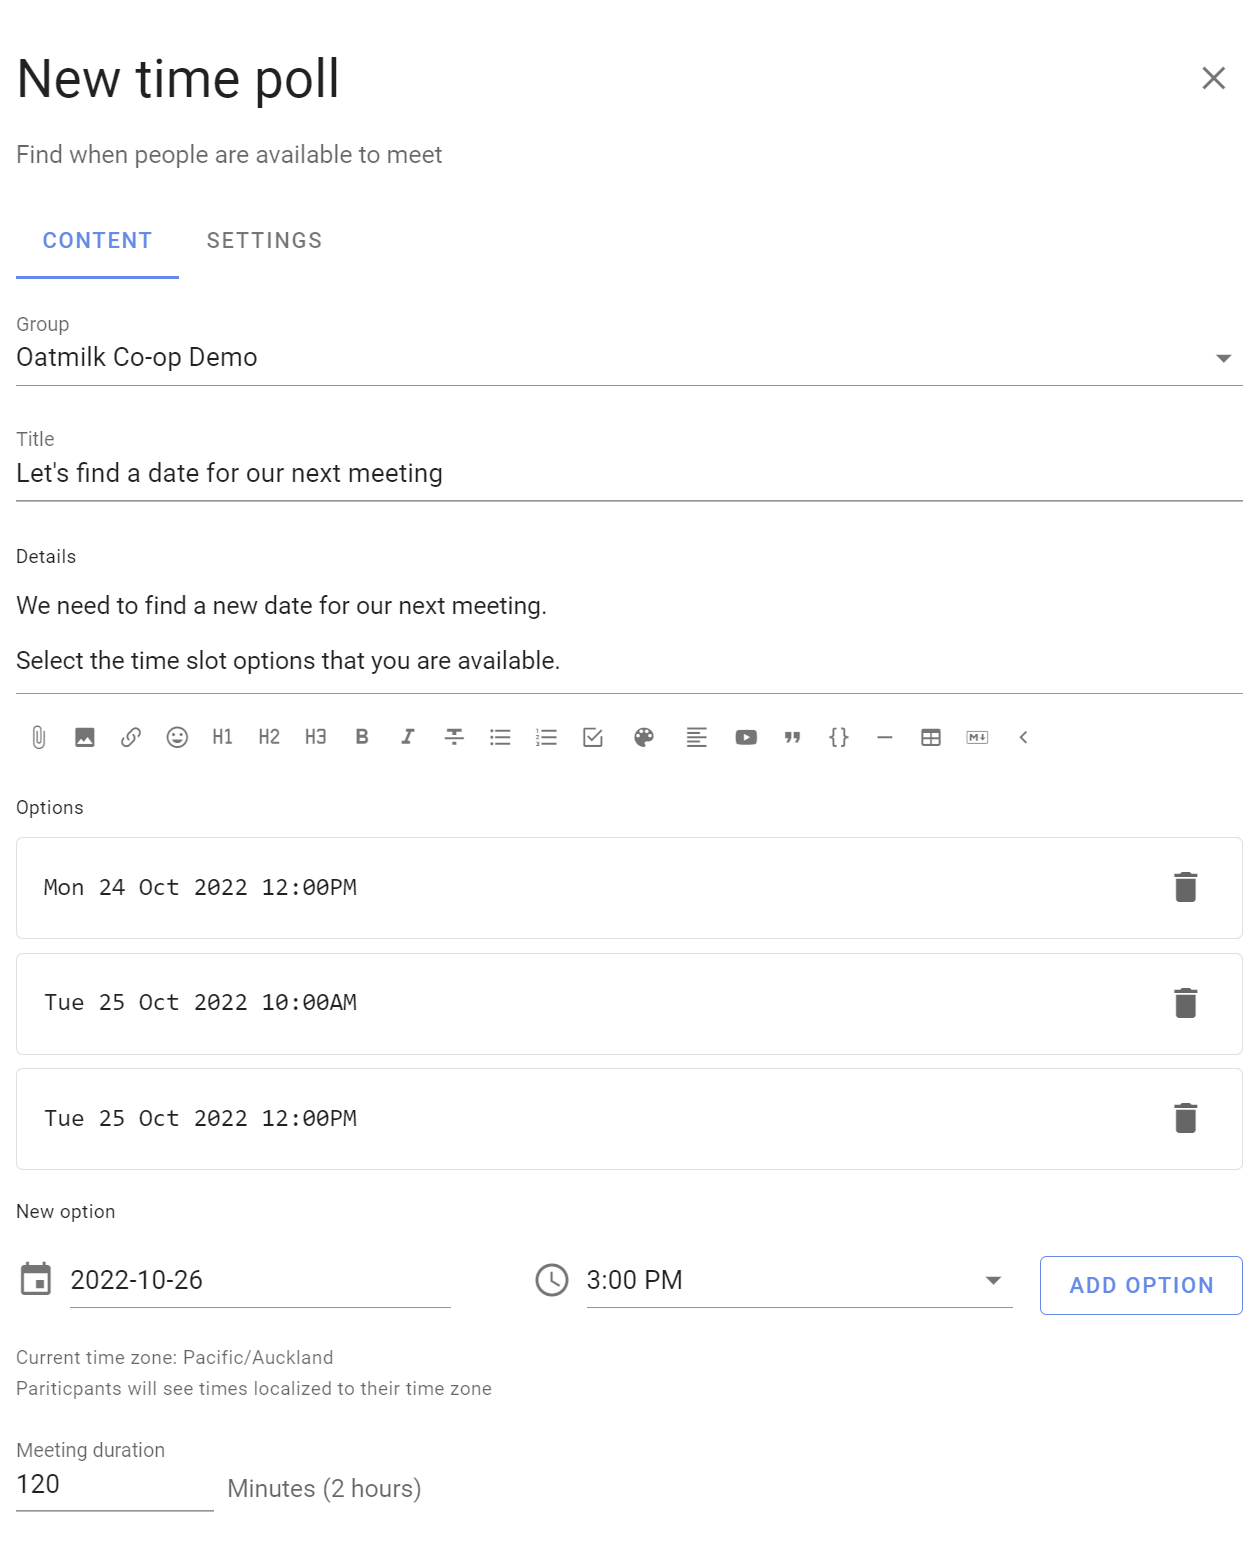The width and height of the screenshot is (1259, 1542).
Task: Click the attach file paperclip icon
Action: pos(38,737)
